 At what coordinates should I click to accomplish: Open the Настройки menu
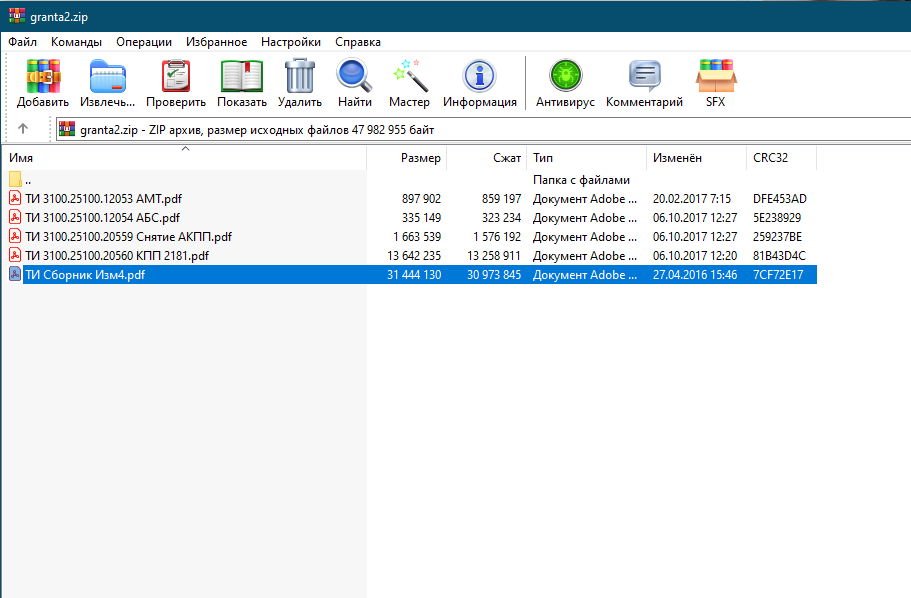291,42
